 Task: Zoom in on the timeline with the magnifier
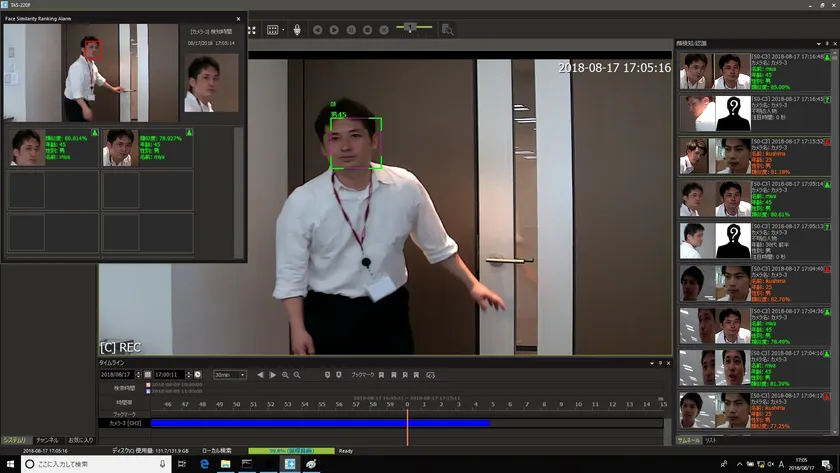(x=285, y=375)
